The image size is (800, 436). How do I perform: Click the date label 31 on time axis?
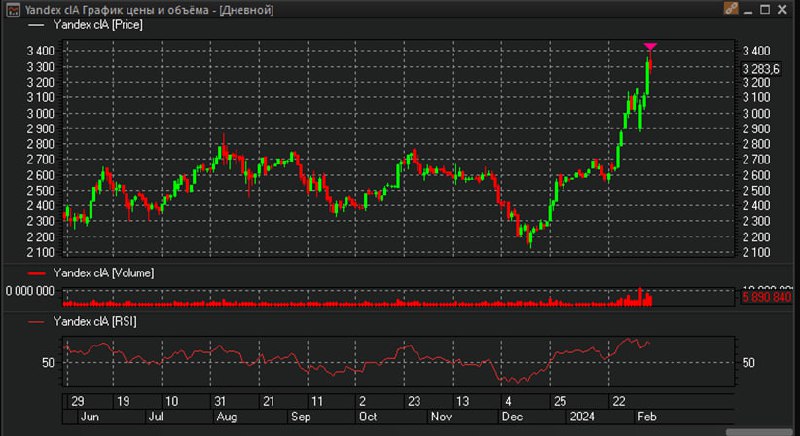220,401
